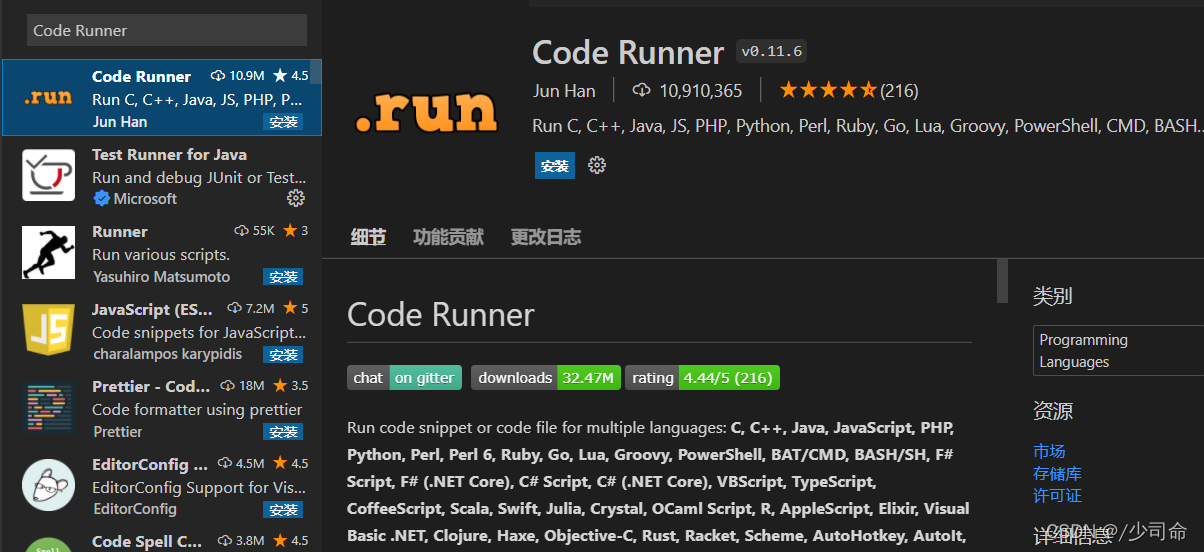Click the Prettier extension icon
Image resolution: width=1204 pixels, height=552 pixels.
[x=48, y=407]
